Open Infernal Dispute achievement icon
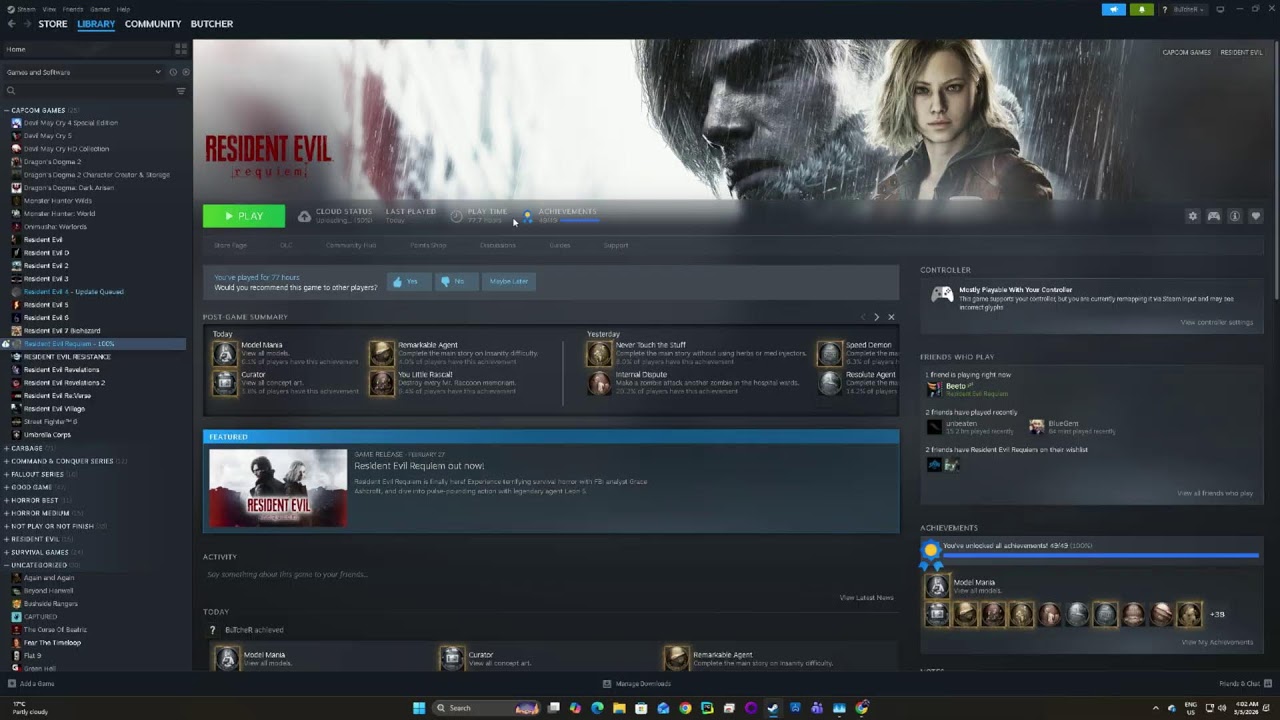1280x720 pixels. pos(599,383)
